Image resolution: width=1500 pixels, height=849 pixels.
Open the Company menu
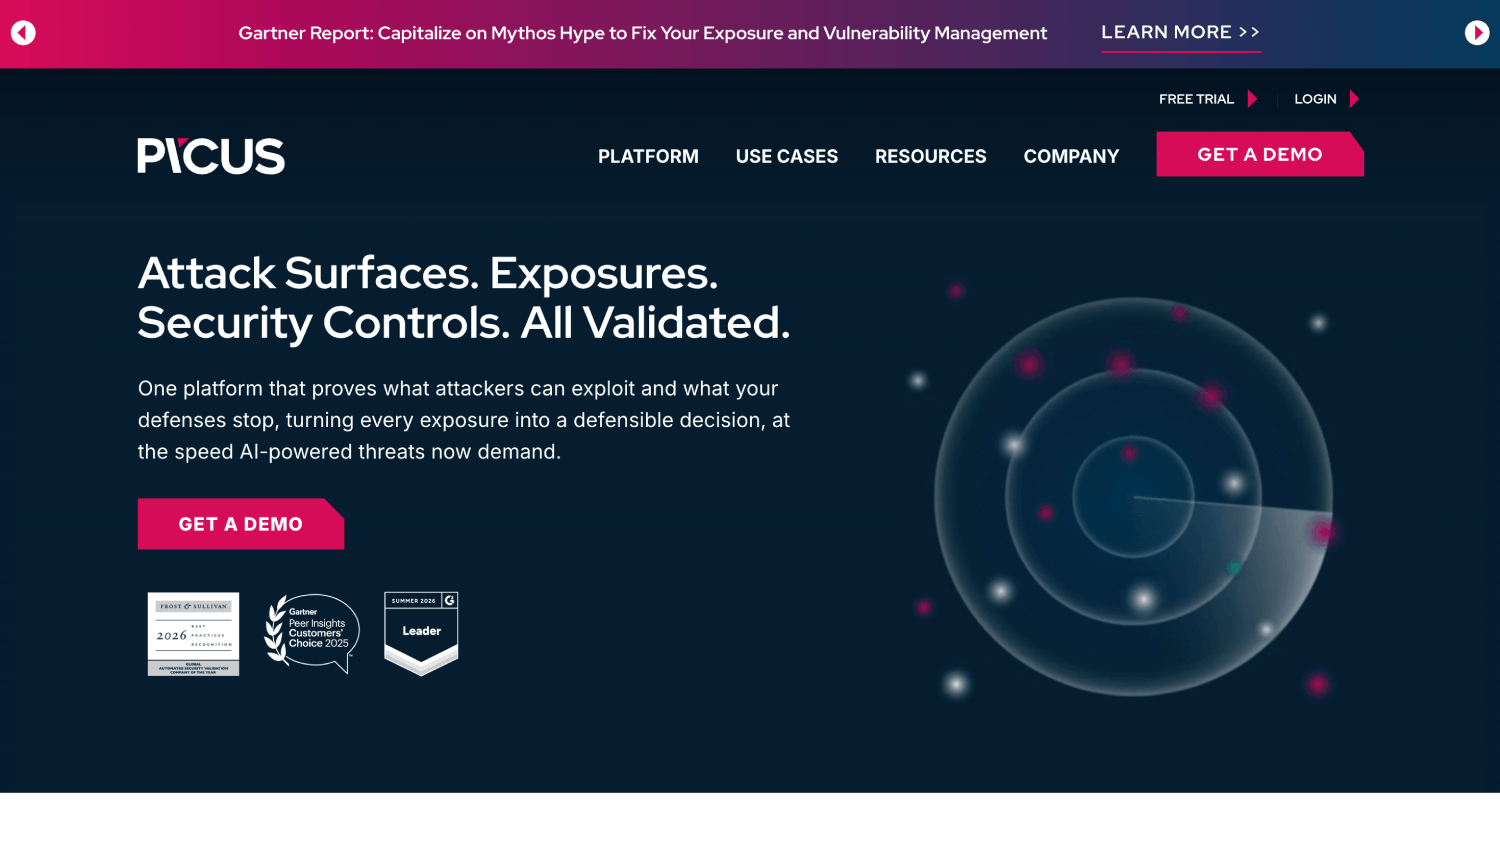click(1071, 156)
